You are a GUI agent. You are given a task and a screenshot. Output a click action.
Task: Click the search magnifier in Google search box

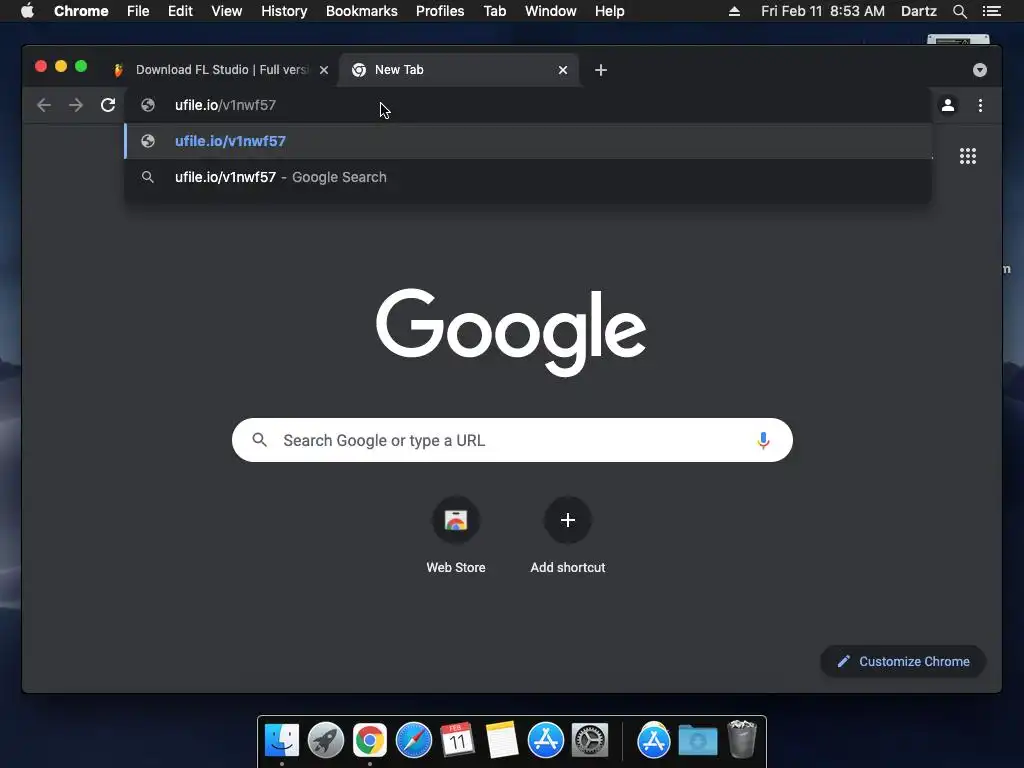260,440
